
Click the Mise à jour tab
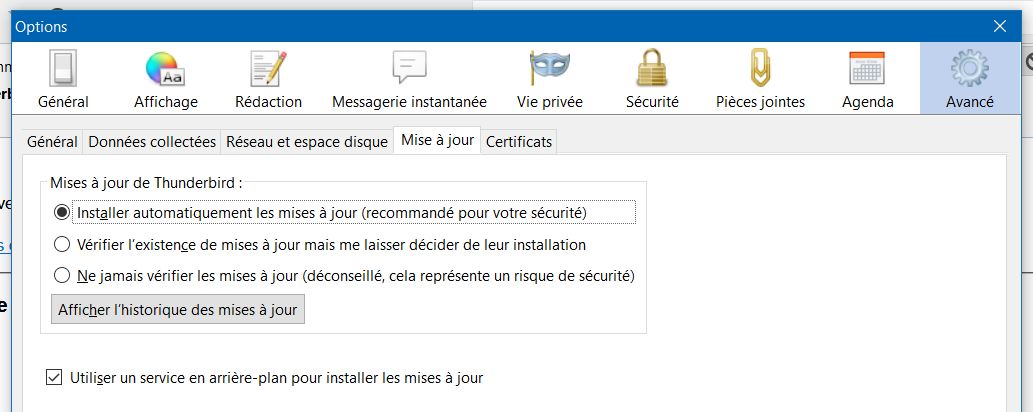point(437,140)
